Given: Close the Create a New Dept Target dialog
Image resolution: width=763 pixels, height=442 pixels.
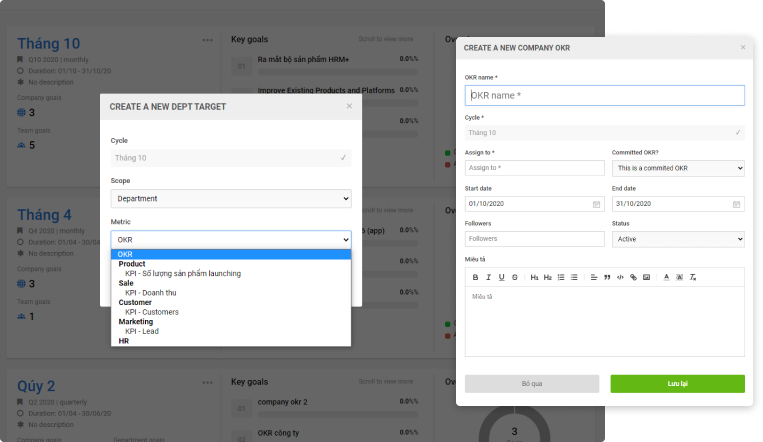Looking at the screenshot, I should coord(349,106).
